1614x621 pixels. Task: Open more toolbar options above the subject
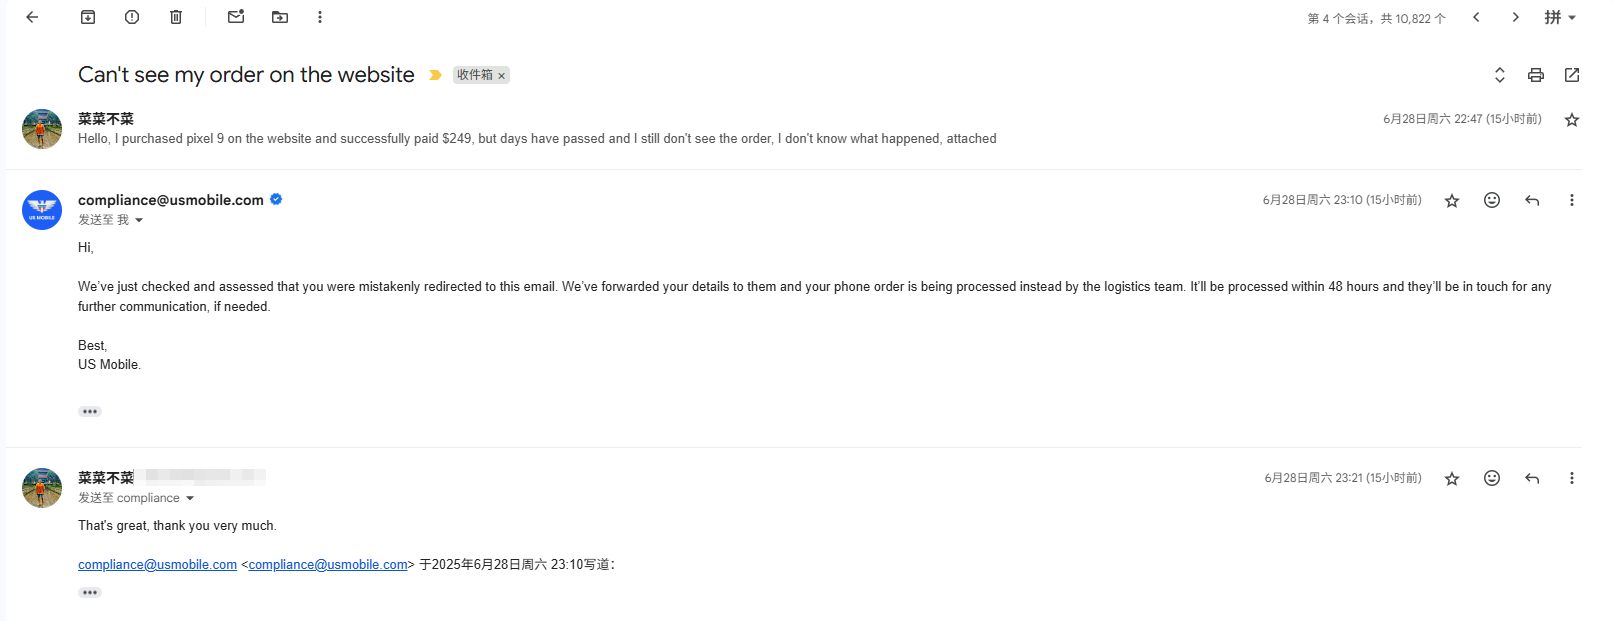(x=320, y=17)
